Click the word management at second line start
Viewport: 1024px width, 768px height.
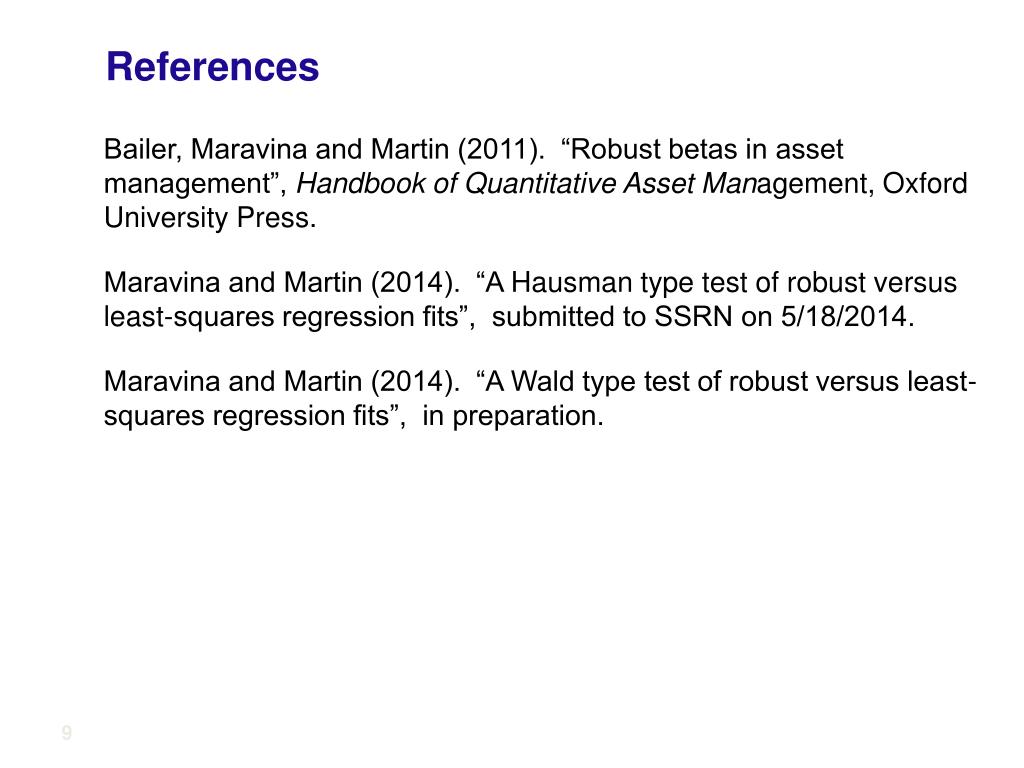pyautogui.click(x=187, y=184)
